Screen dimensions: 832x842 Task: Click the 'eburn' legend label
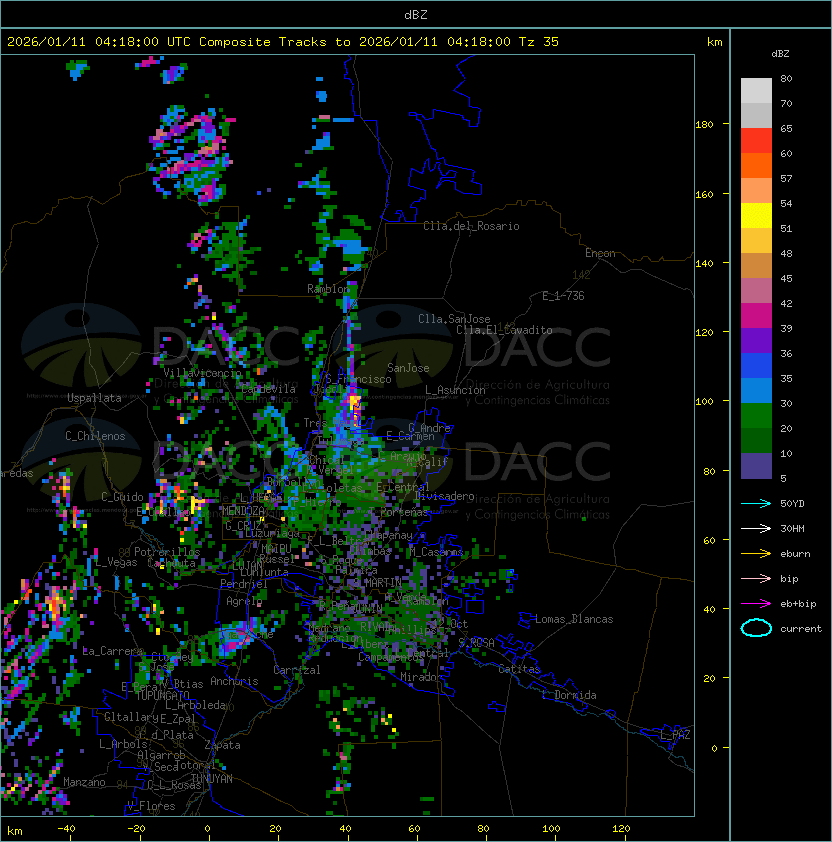click(x=795, y=554)
